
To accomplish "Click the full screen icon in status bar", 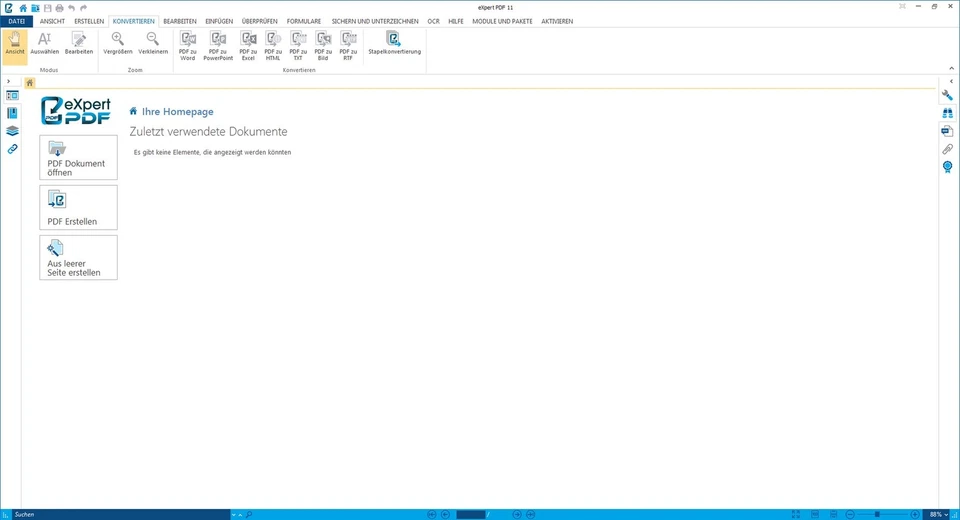I will 796,514.
